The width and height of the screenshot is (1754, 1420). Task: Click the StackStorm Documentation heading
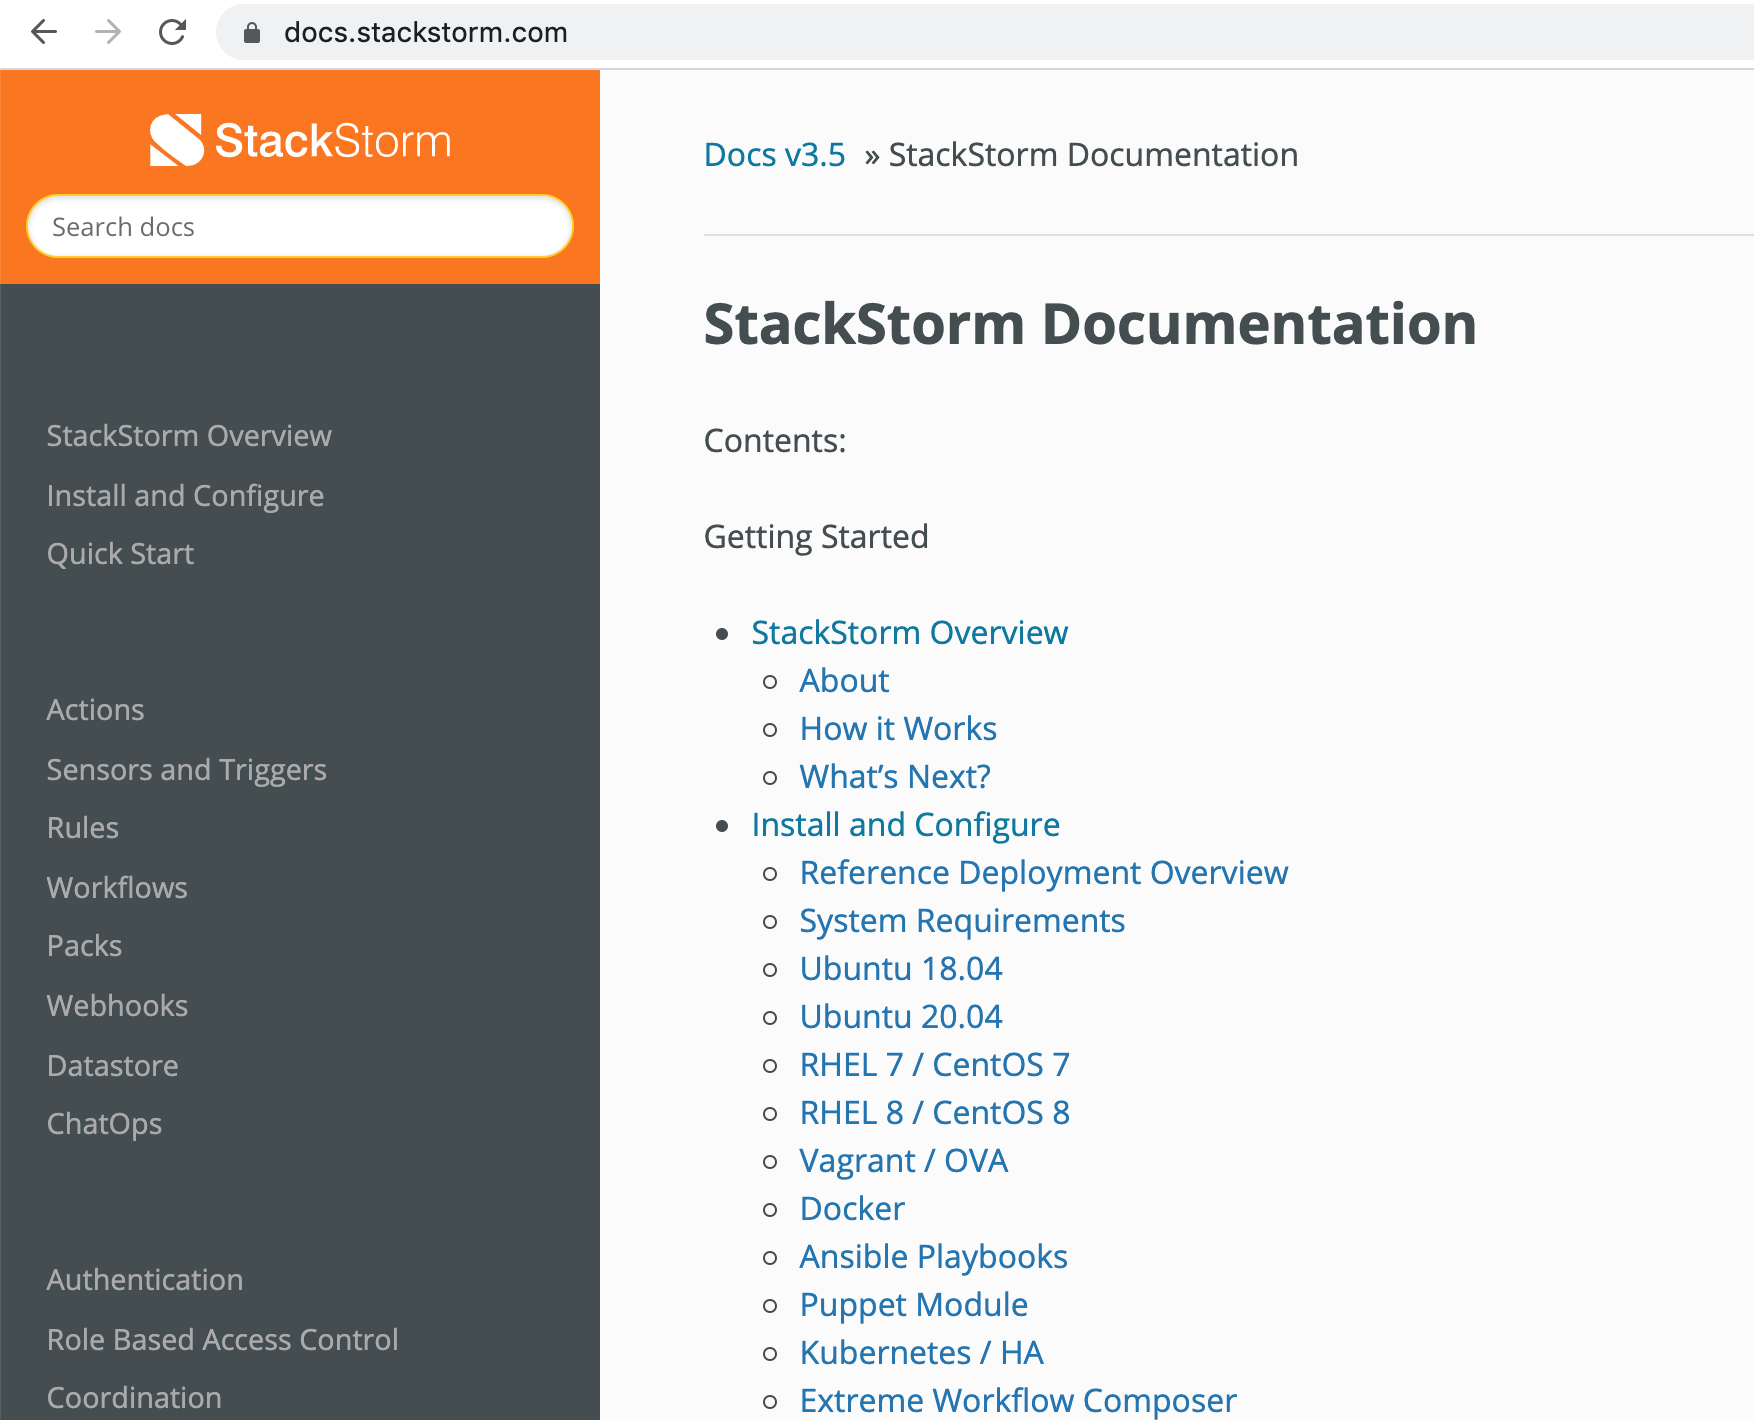coord(1090,325)
